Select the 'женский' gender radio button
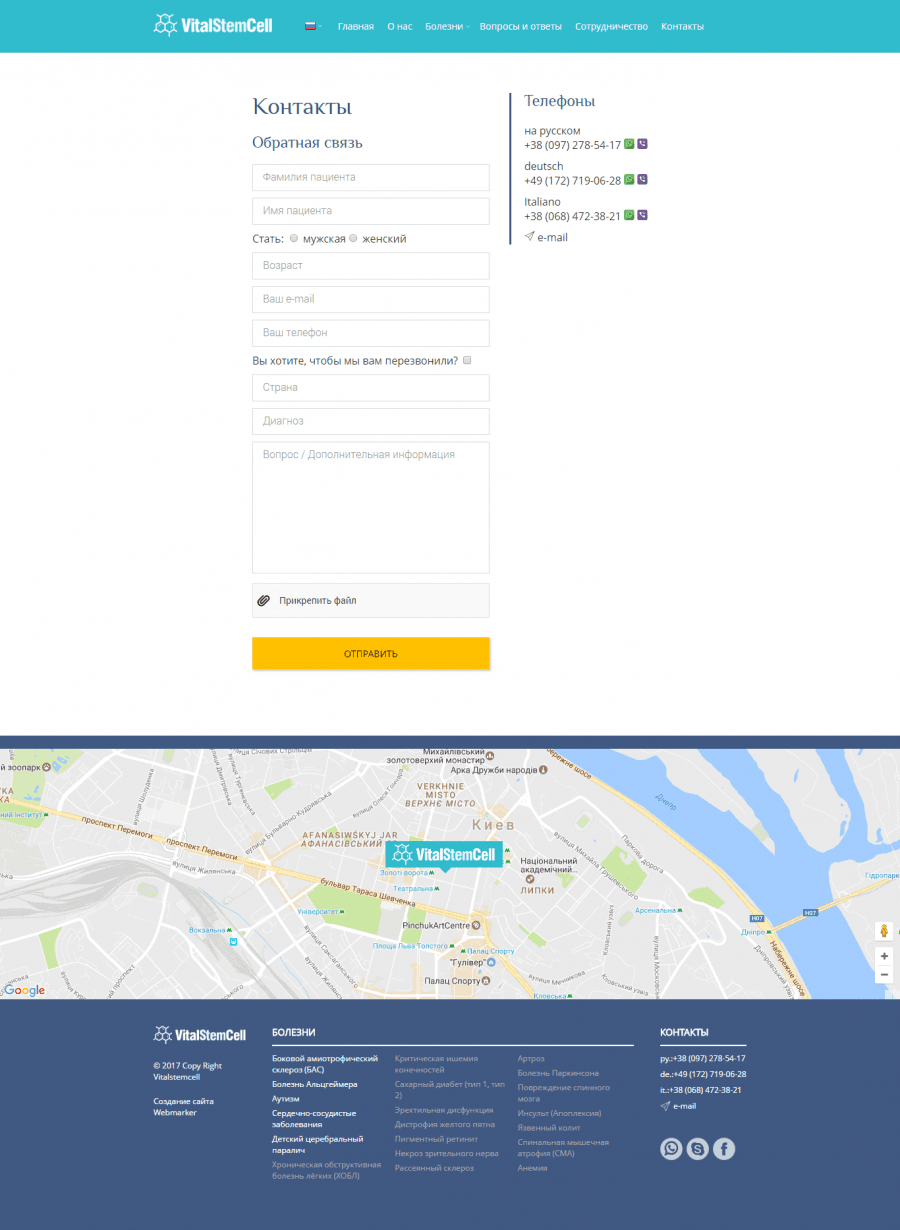 (x=353, y=239)
